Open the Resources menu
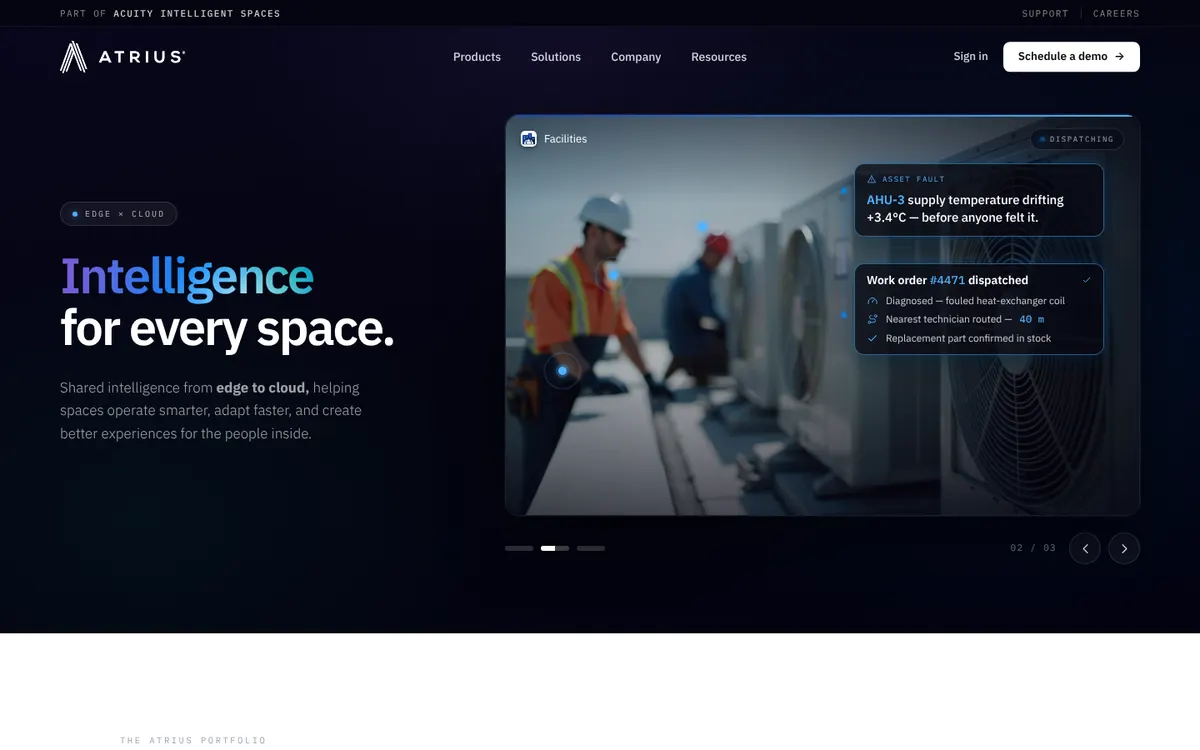This screenshot has width=1200, height=750. [x=719, y=57]
